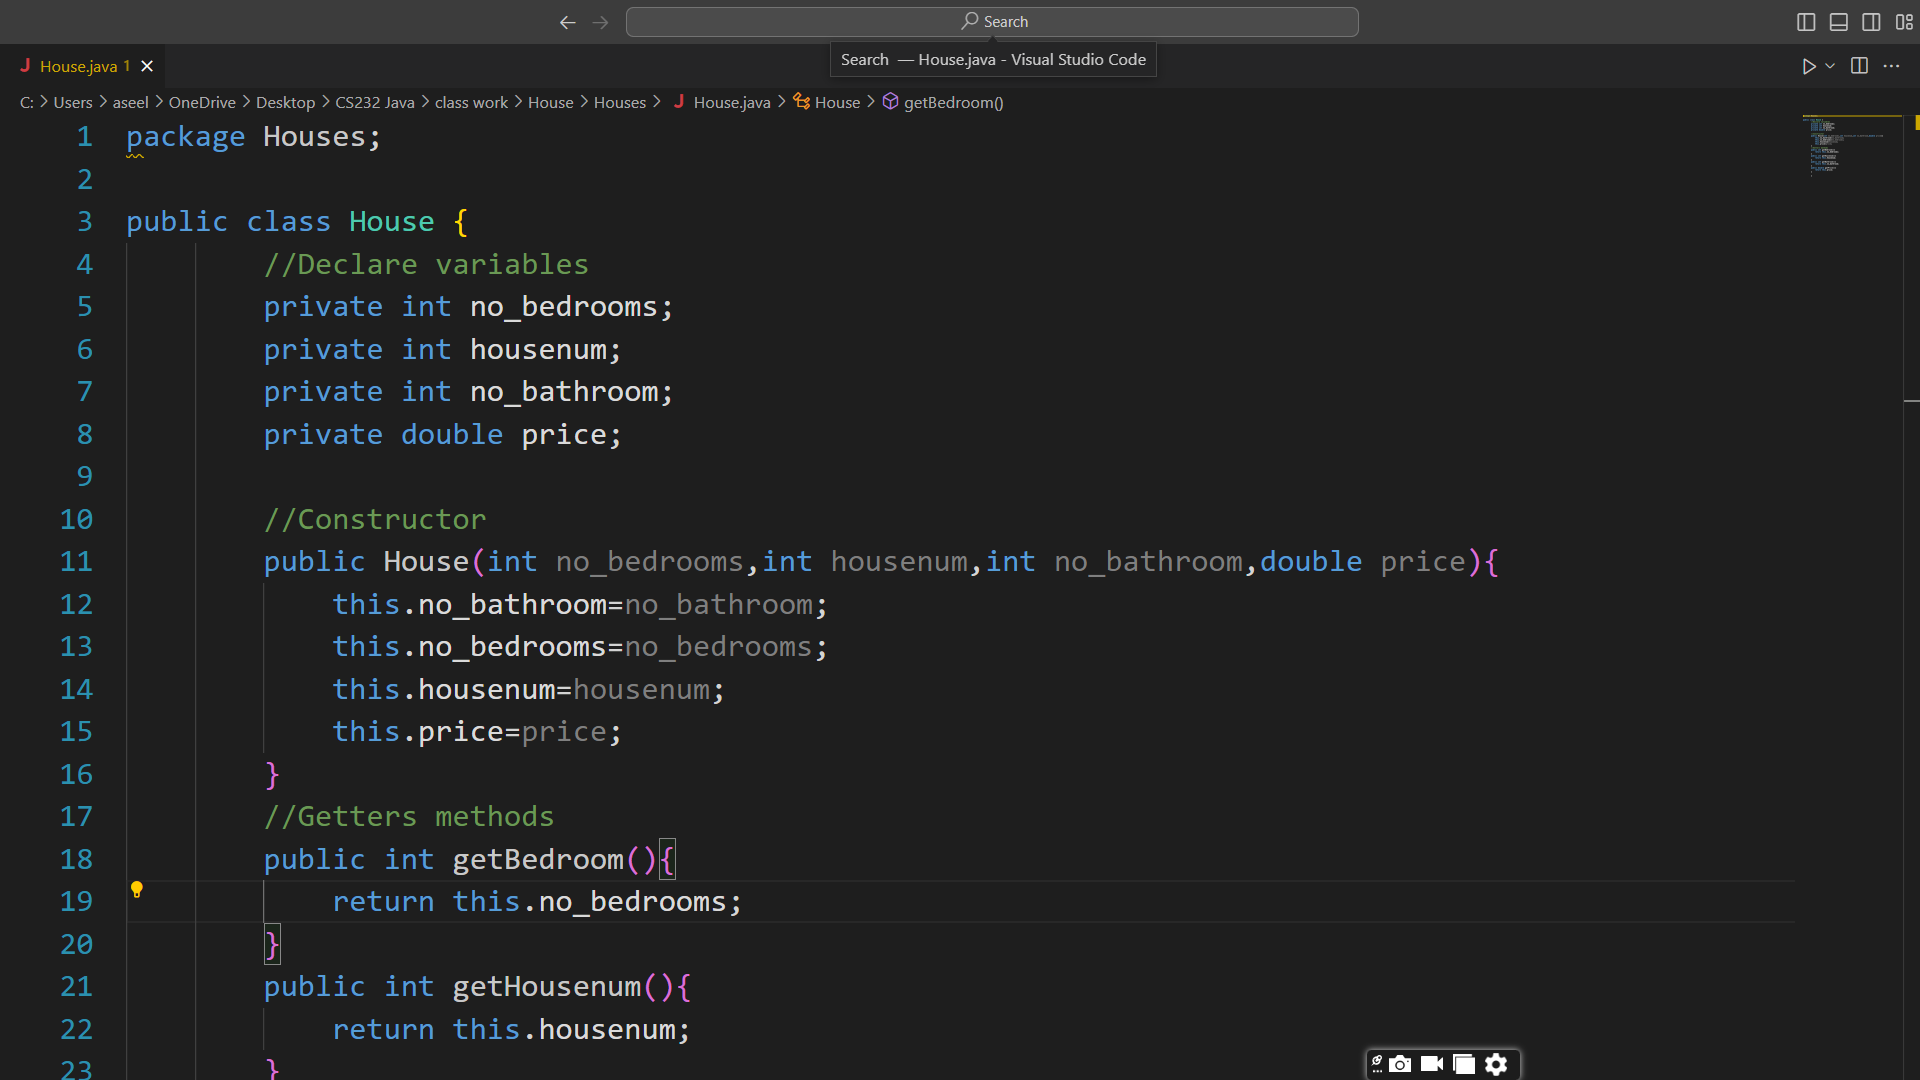Open the first House folder breadcrumb
Viewport: 1920px width, 1080px height.
point(551,102)
